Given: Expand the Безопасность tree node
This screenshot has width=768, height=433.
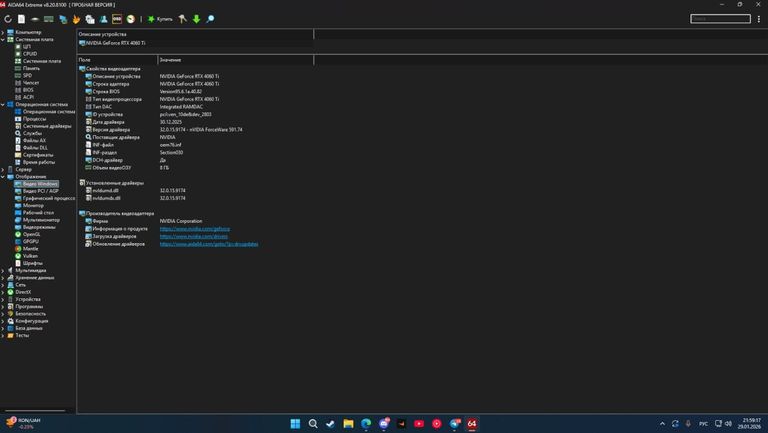Looking at the screenshot, I should [3, 313].
